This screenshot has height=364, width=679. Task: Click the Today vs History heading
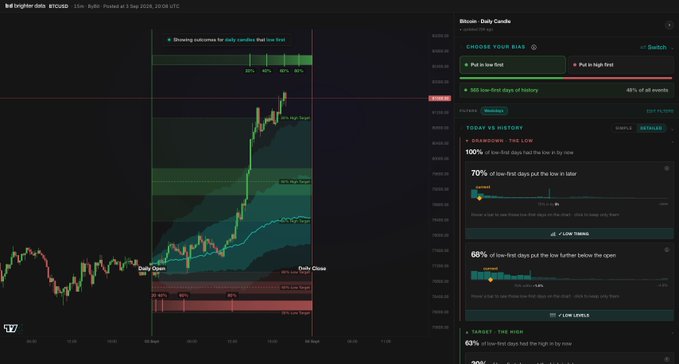pyautogui.click(x=495, y=128)
